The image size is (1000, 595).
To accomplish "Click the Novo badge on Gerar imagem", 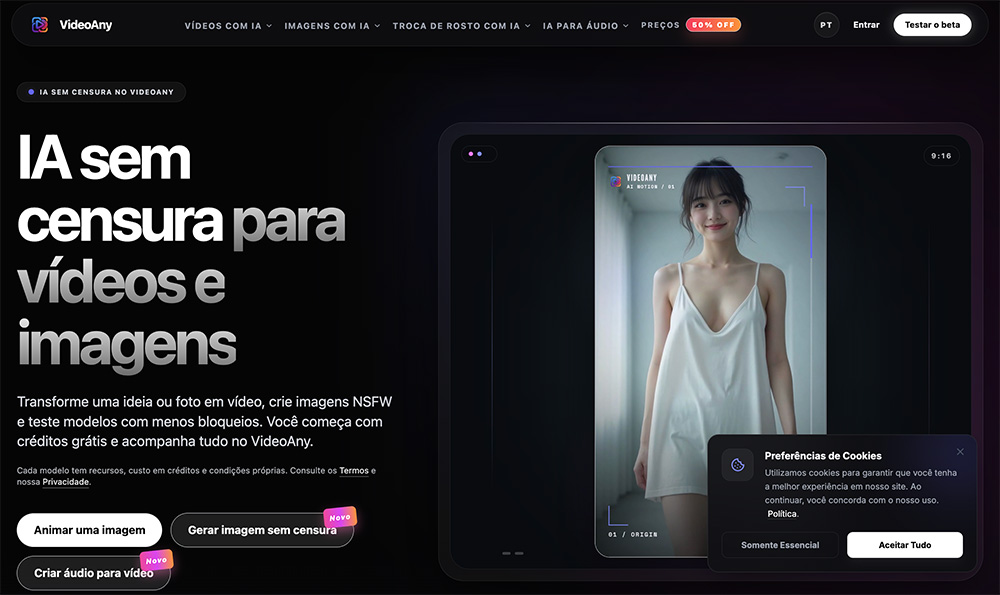I will tap(340, 517).
